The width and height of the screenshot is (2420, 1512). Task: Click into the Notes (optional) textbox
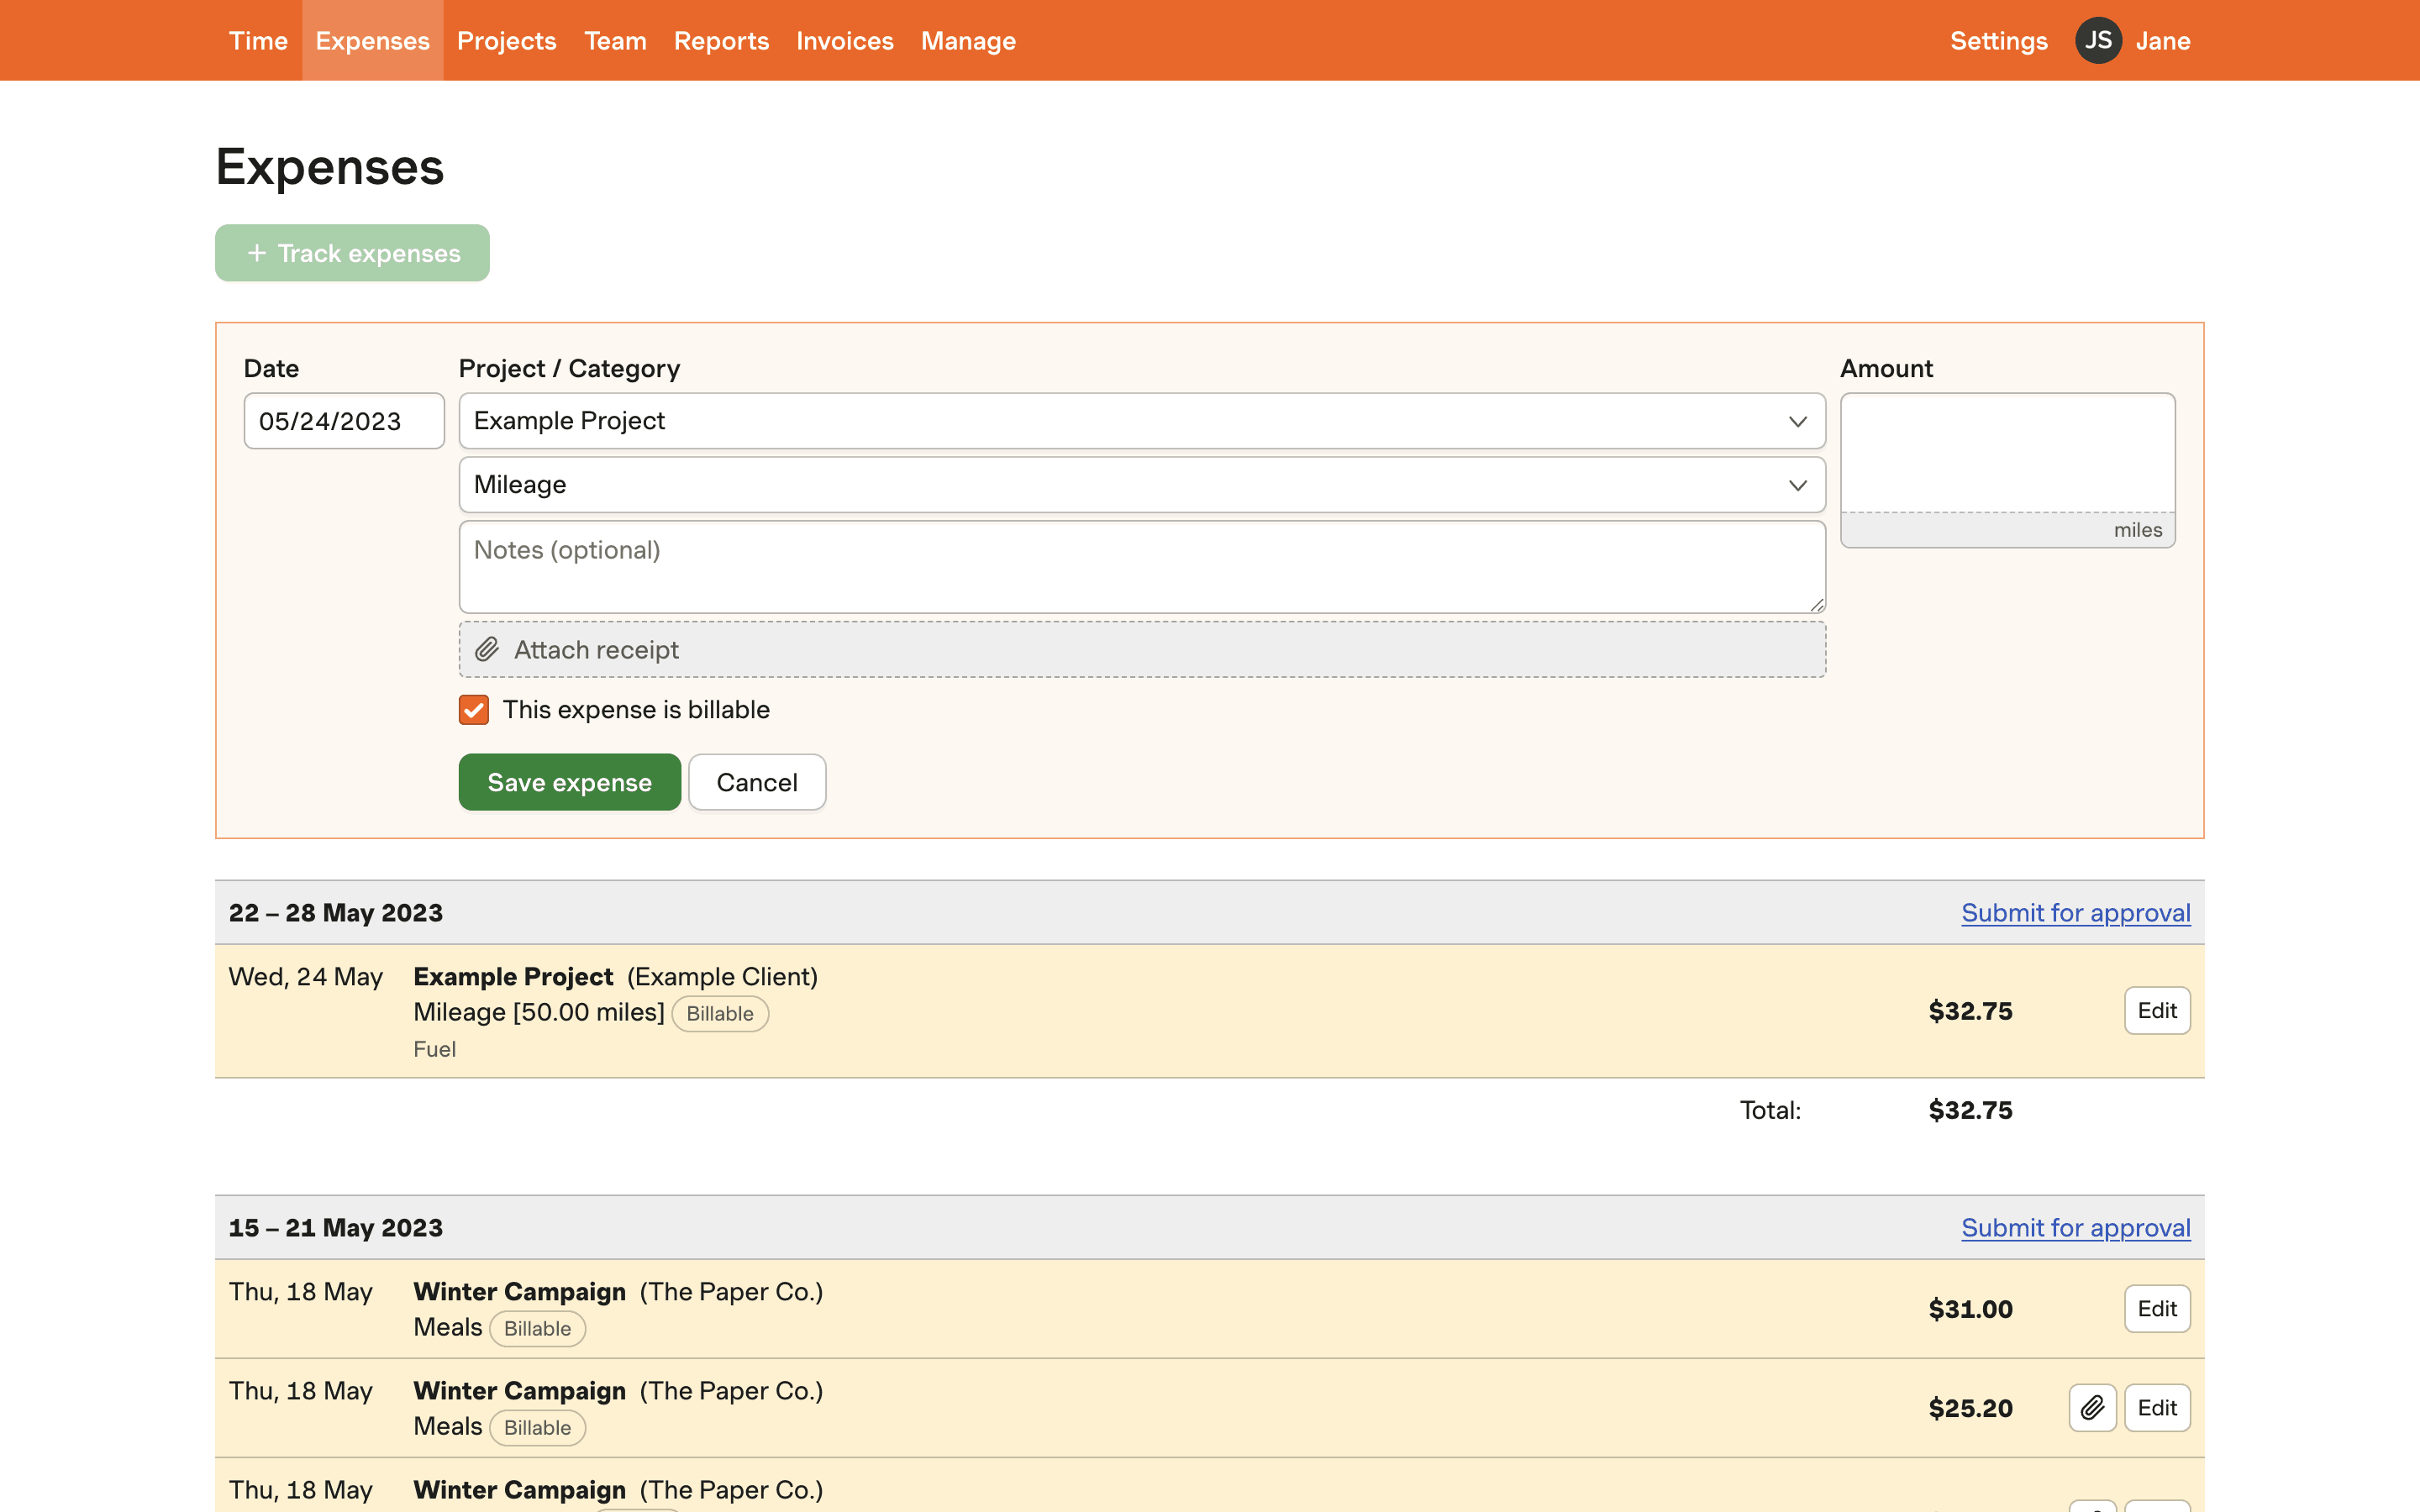pos(1141,567)
